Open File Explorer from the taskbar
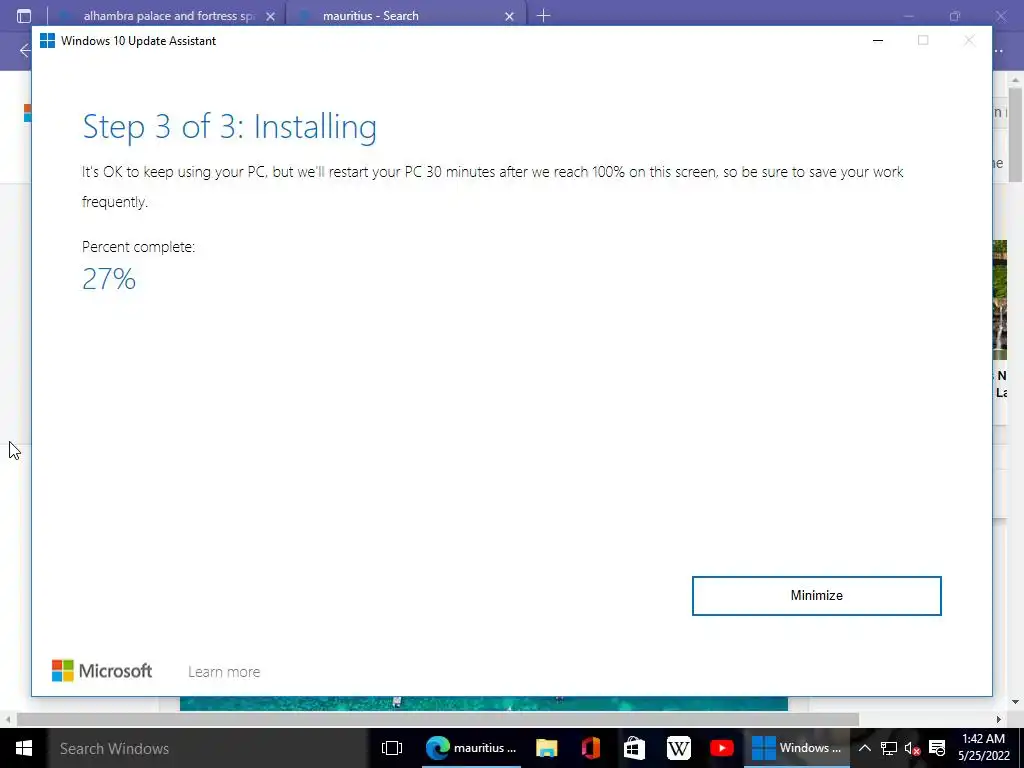1024x768 pixels. 547,748
